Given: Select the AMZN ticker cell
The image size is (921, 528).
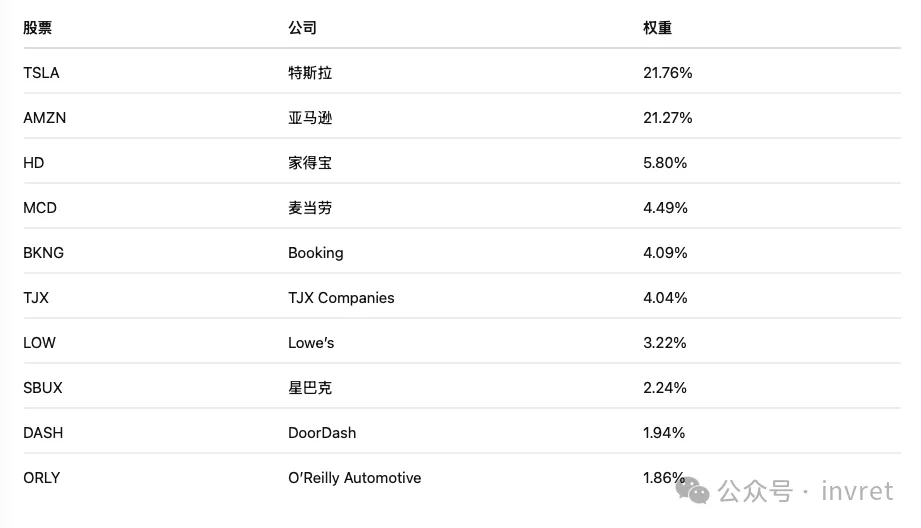Looking at the screenshot, I should (45, 118).
